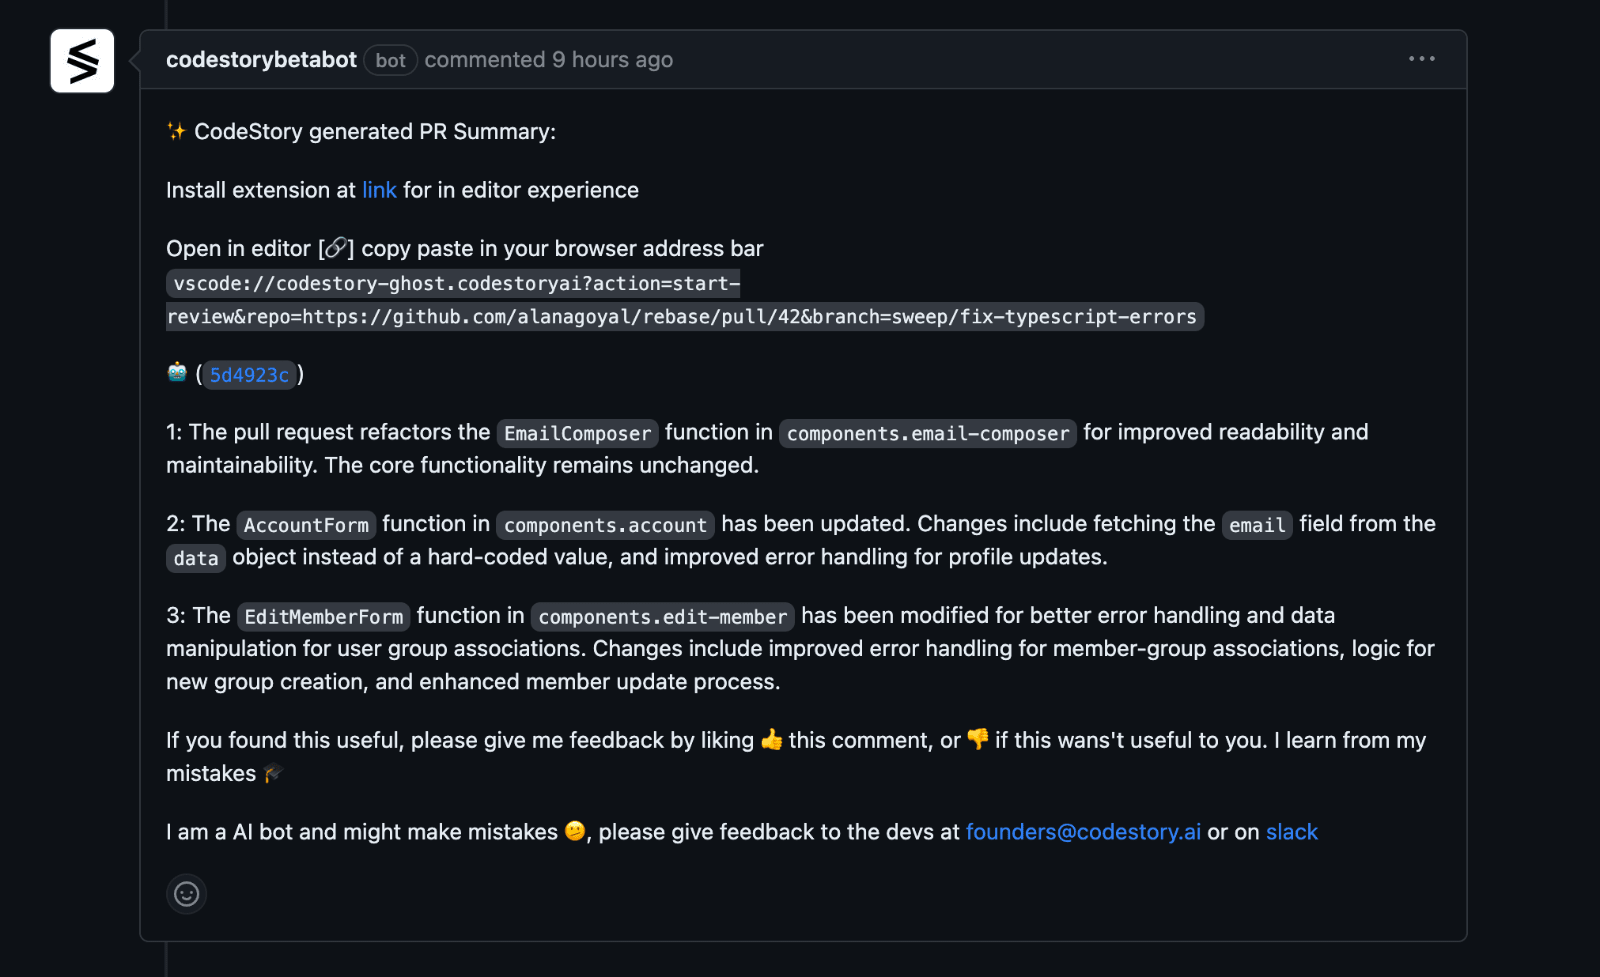Click the thumbs up emoji in feedback text
Viewport: 1600px width, 977px height.
[x=771, y=740]
